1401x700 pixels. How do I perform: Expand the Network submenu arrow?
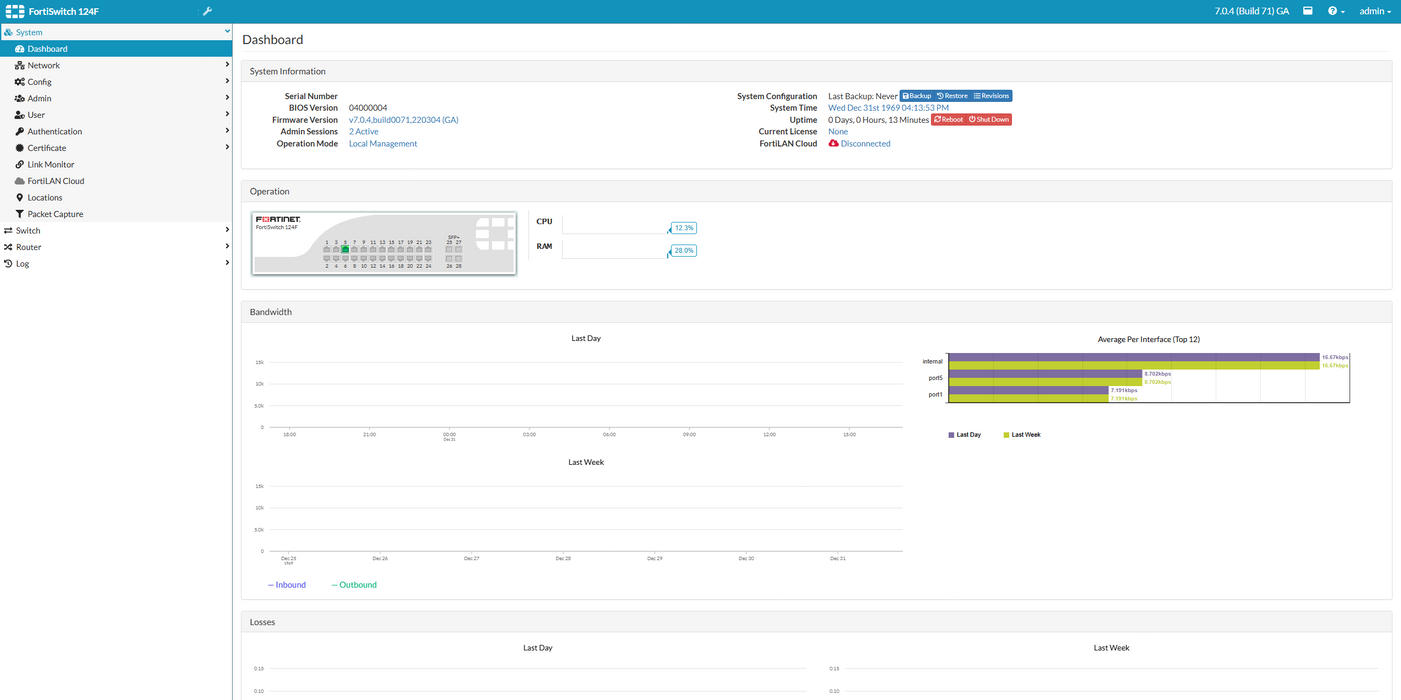(227, 65)
